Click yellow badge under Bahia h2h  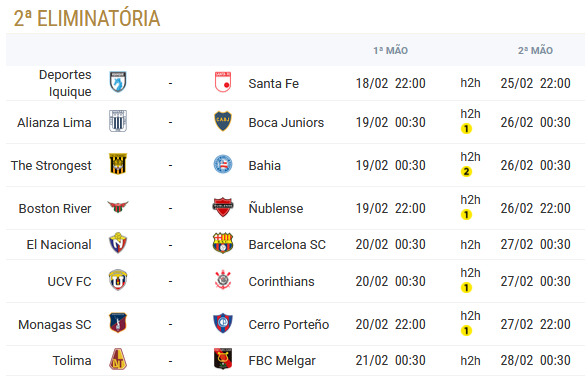tap(466, 172)
